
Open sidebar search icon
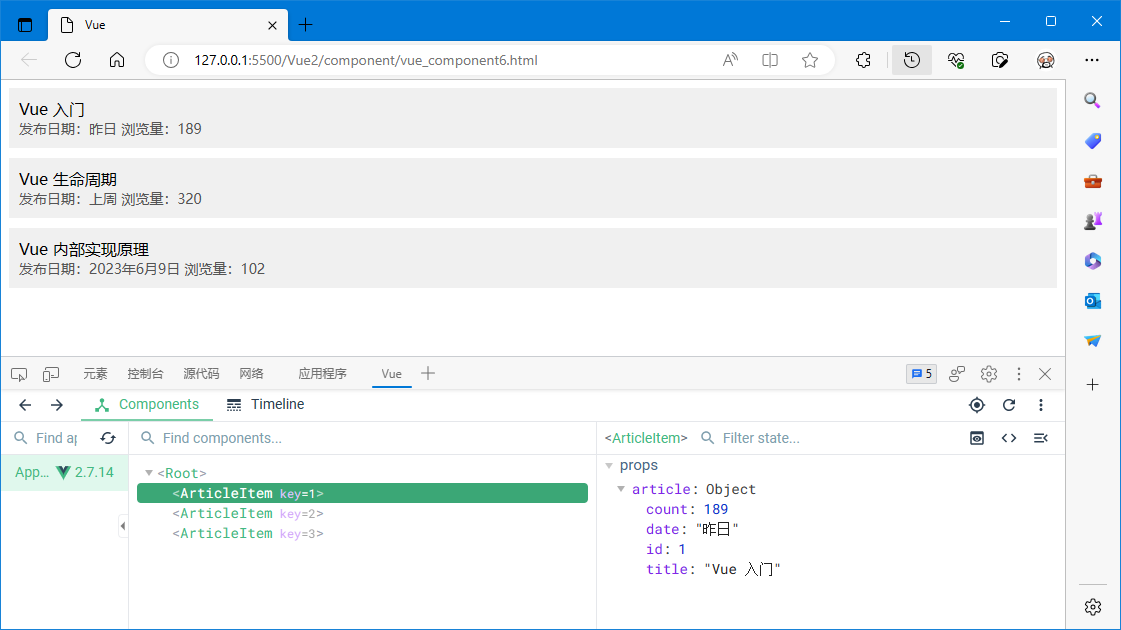(1092, 100)
